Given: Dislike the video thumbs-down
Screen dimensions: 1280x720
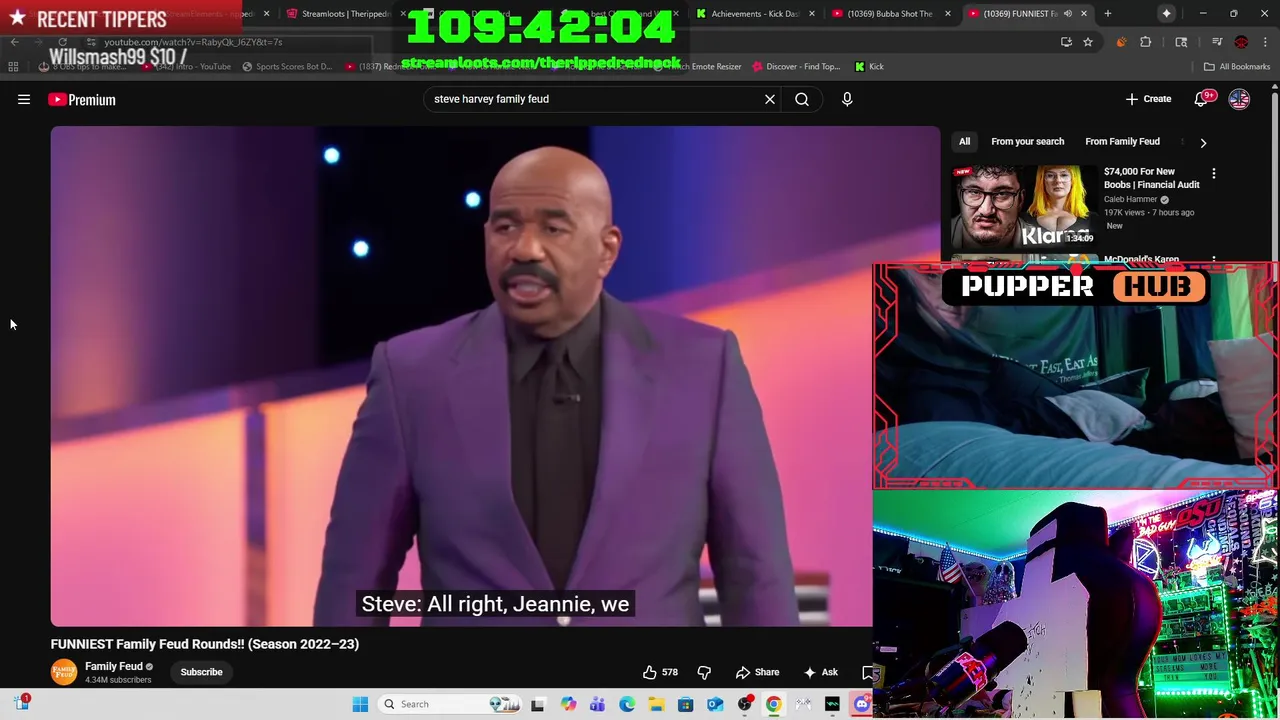Looking at the screenshot, I should coord(704,672).
